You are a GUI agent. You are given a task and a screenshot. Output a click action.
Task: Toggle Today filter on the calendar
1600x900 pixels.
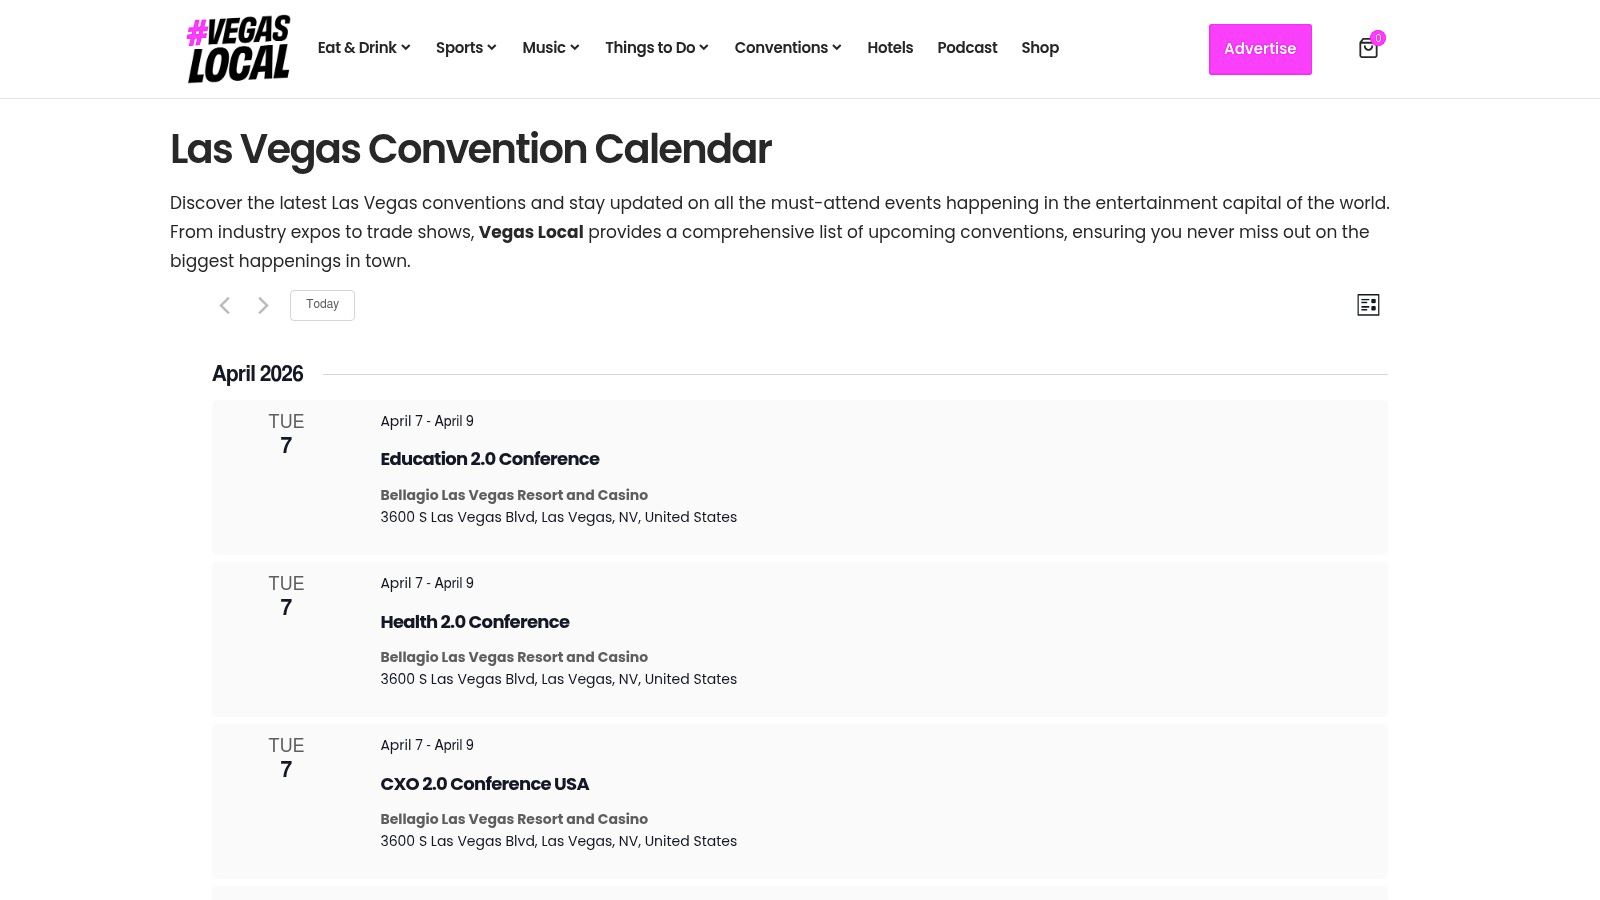coord(322,304)
